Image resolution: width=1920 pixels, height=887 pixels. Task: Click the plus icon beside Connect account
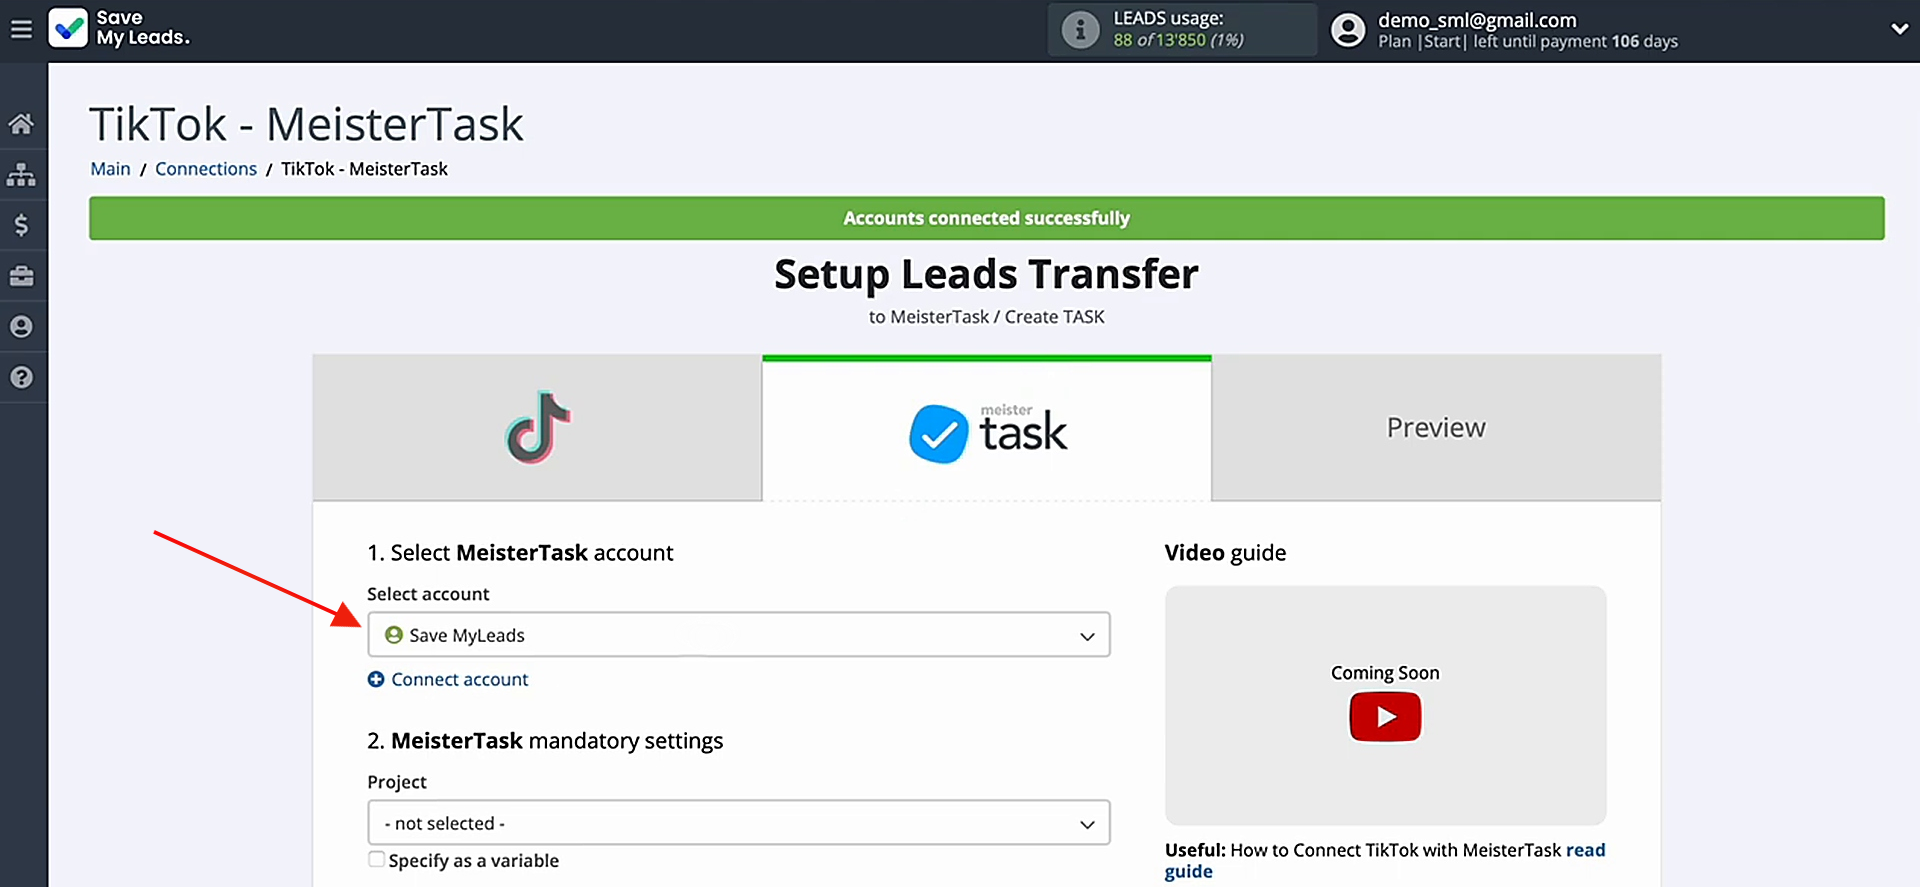(376, 680)
